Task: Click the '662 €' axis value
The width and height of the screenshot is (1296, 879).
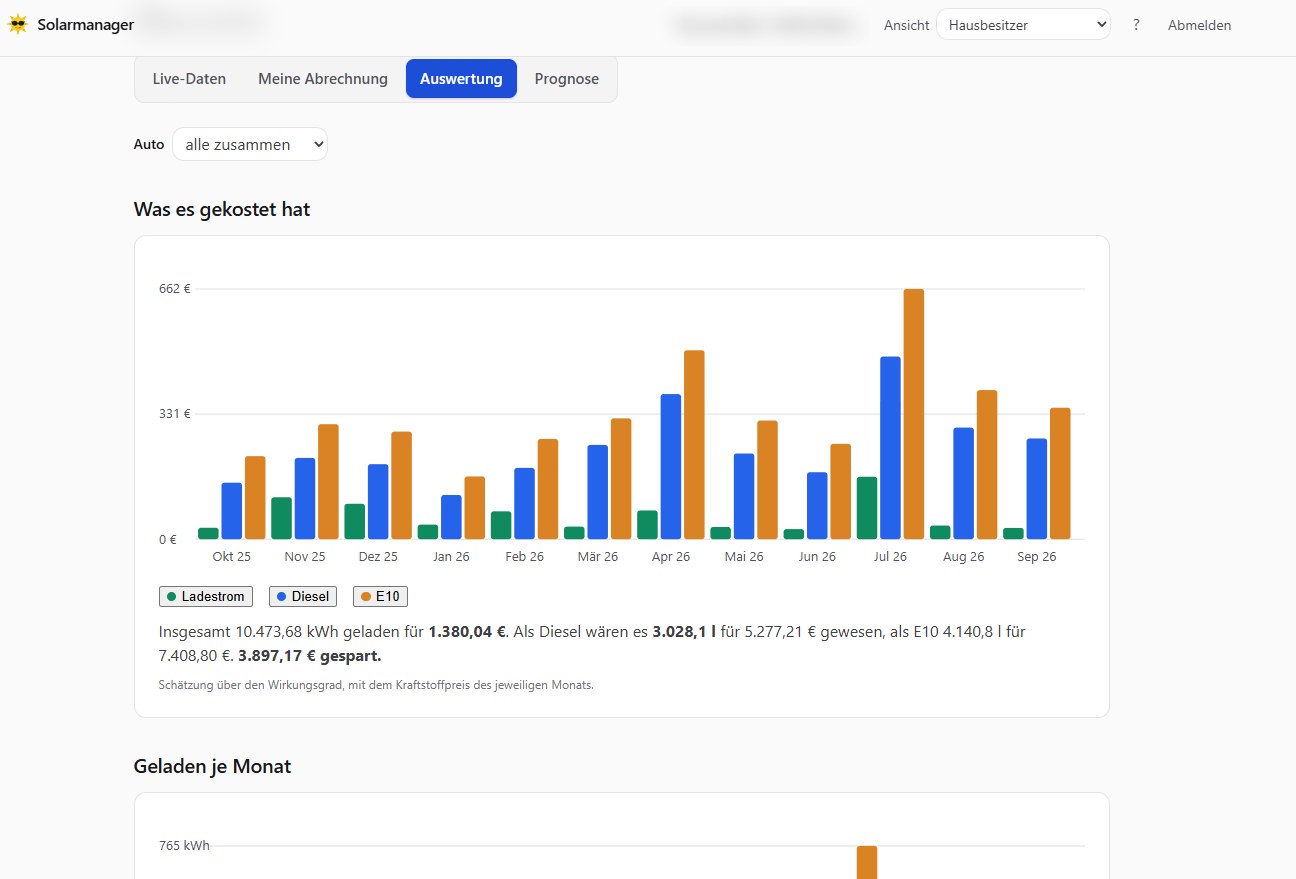Action: (x=174, y=289)
